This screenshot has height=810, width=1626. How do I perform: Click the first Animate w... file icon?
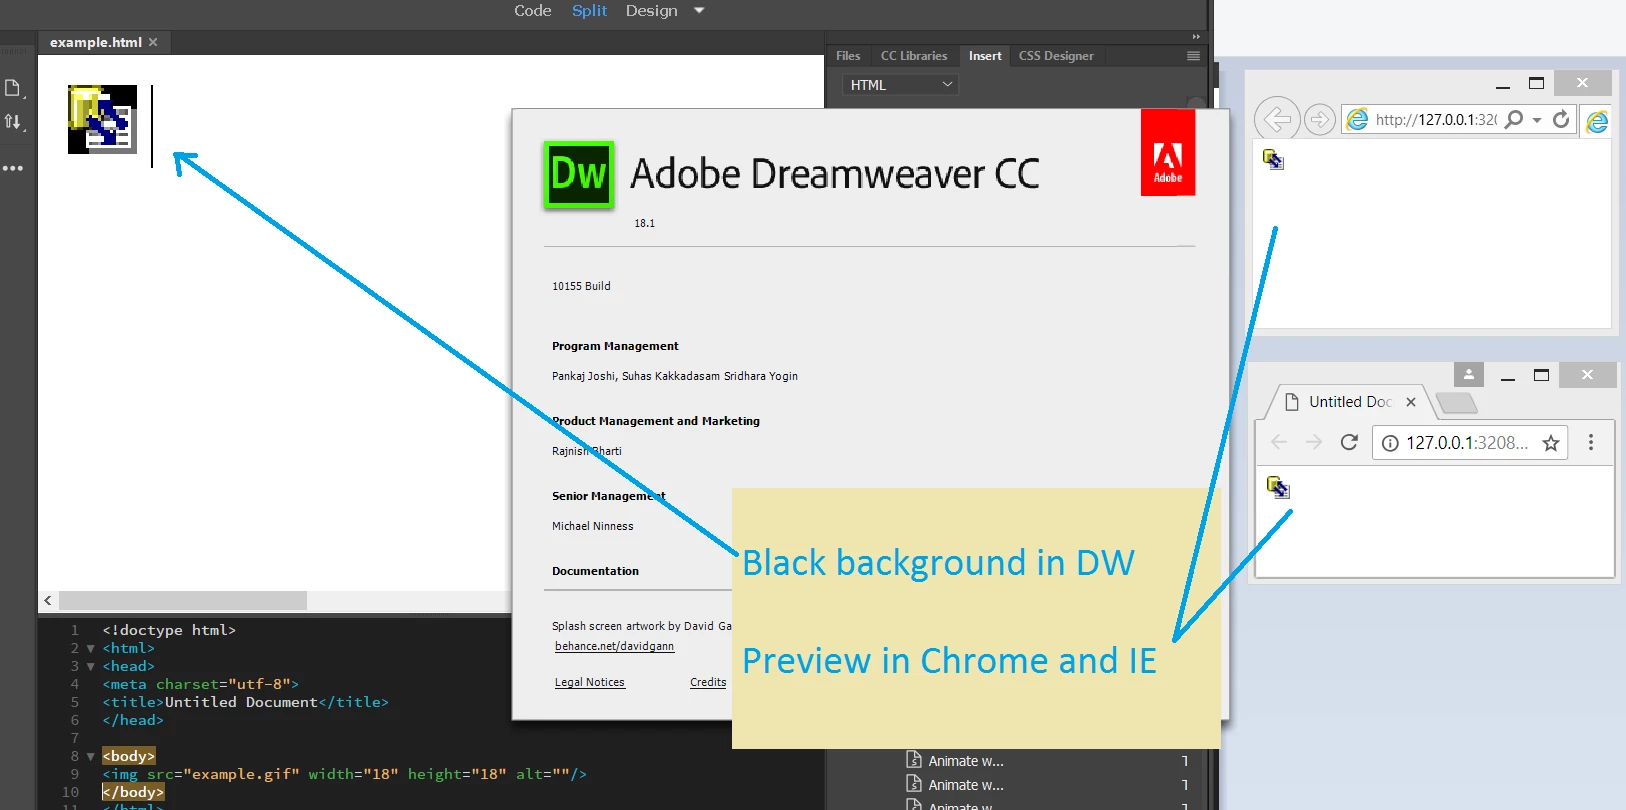tap(914, 760)
